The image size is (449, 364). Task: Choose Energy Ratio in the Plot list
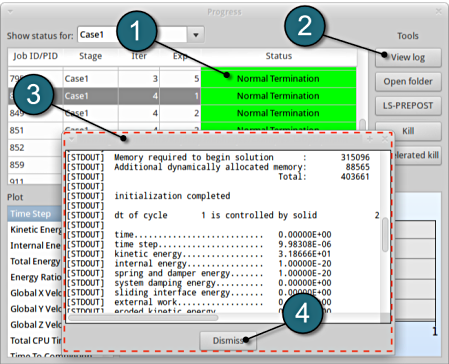[x=35, y=277]
